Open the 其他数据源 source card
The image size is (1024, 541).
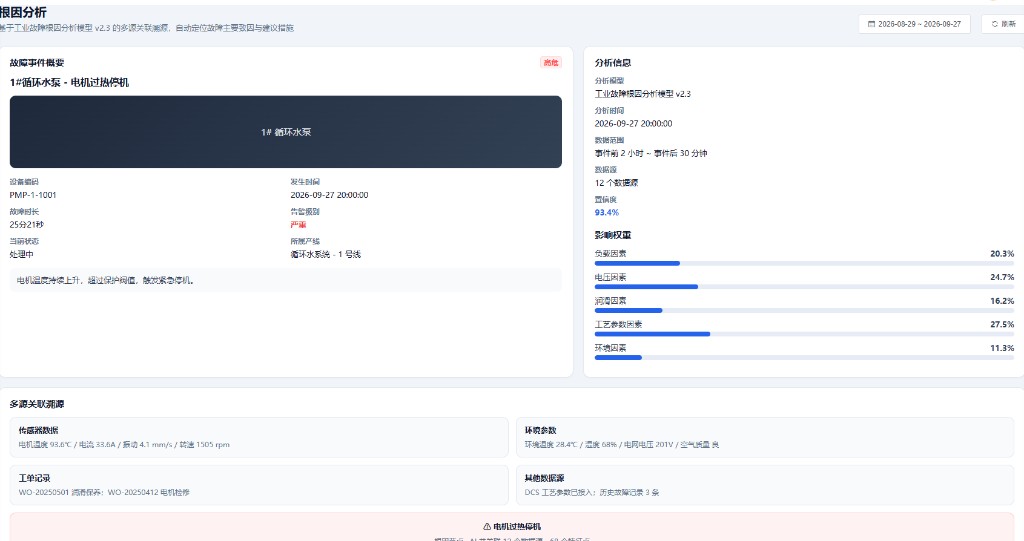pyautogui.click(x=765, y=485)
